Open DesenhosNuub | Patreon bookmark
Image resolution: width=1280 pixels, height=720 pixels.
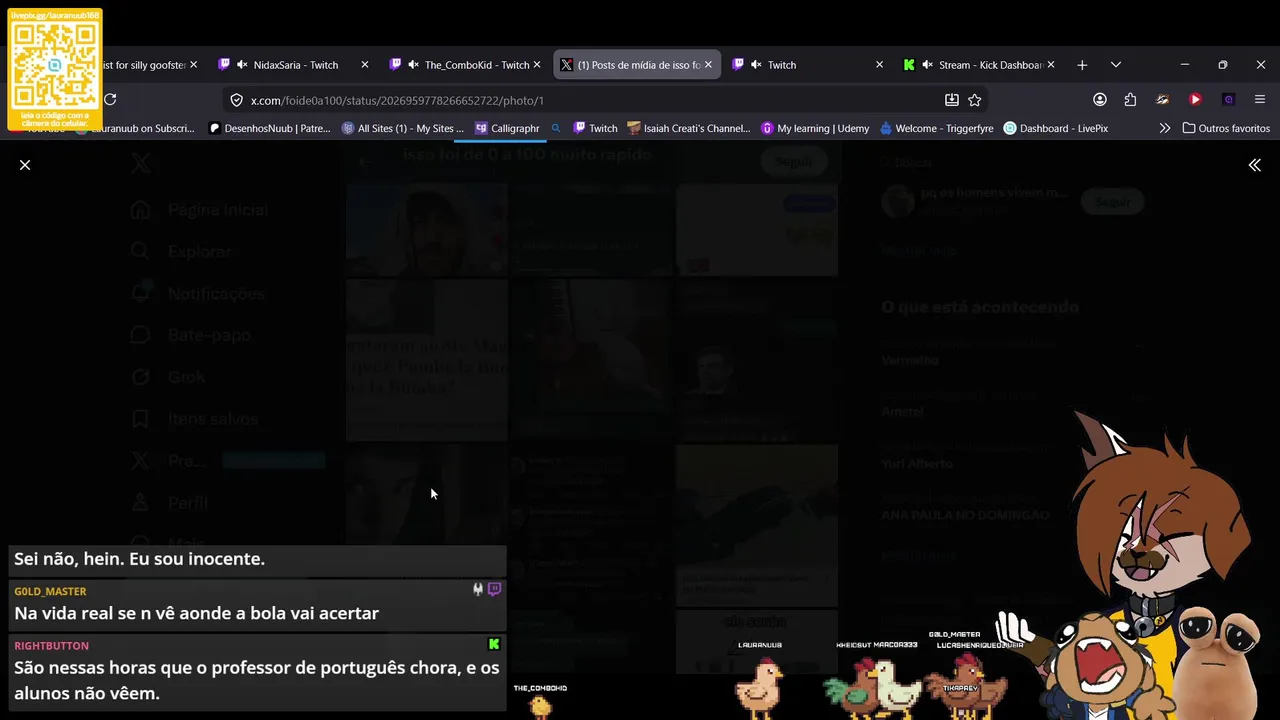[270, 128]
